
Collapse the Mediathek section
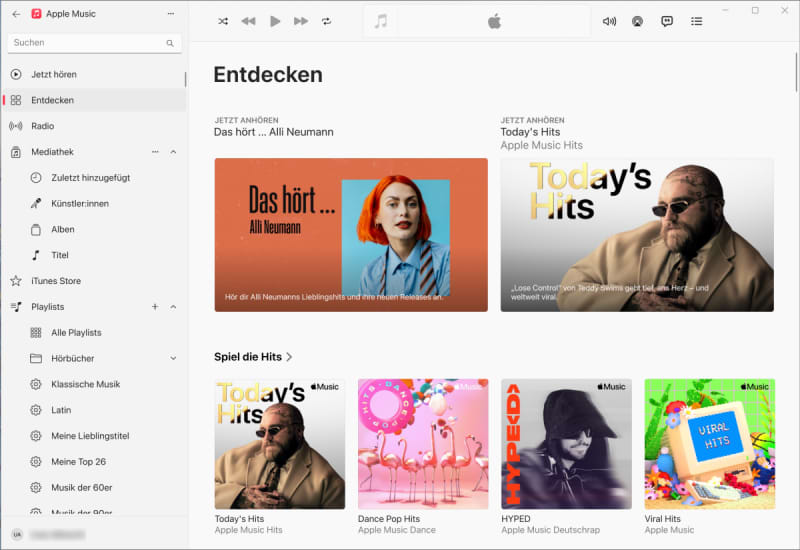[x=173, y=152]
